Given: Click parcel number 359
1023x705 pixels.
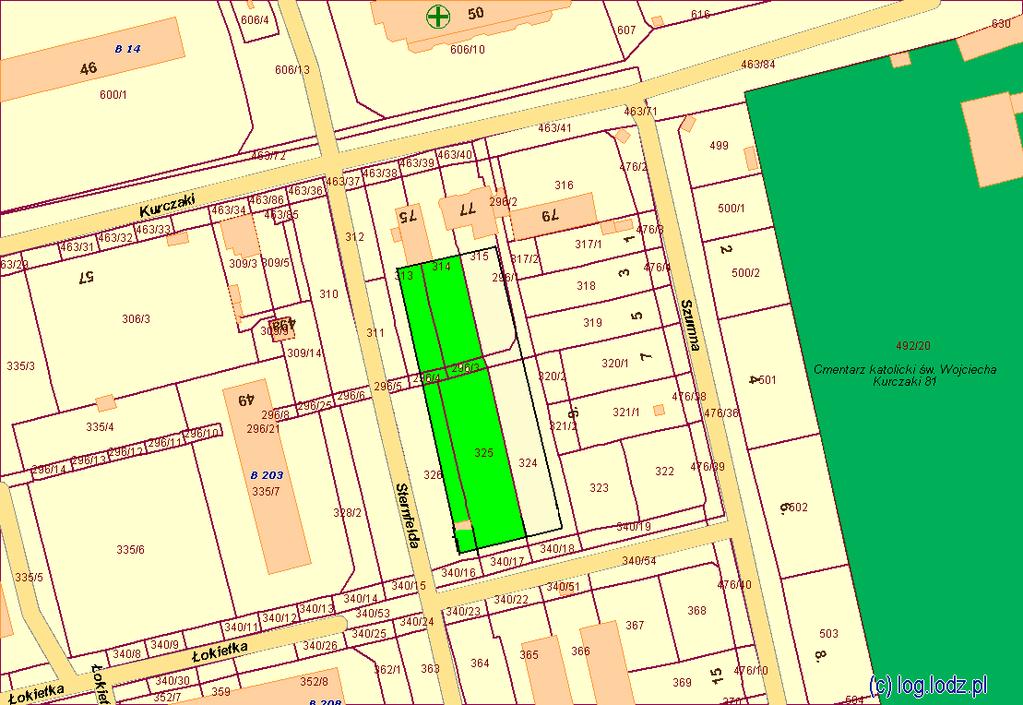Looking at the screenshot, I should click(x=221, y=692).
